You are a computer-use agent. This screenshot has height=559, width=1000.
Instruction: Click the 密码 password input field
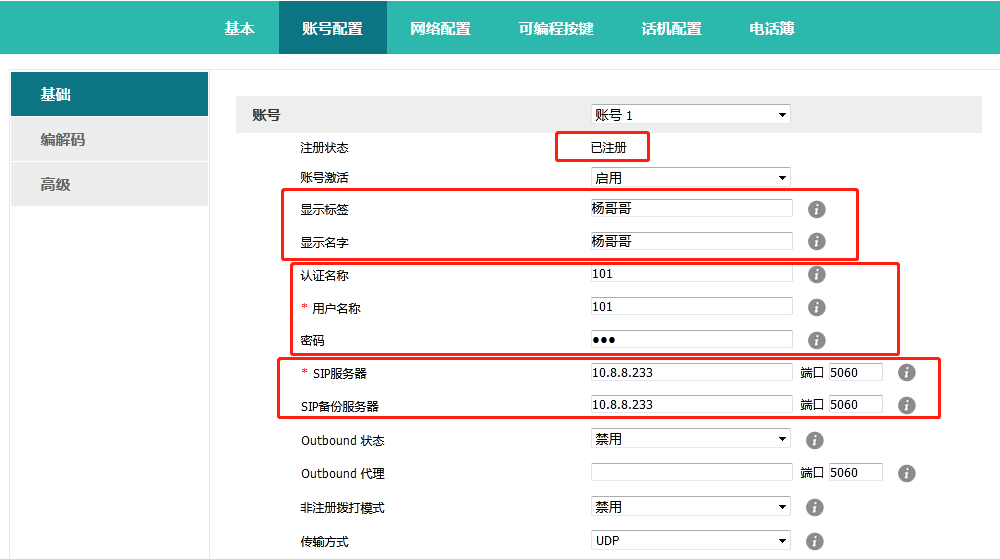pos(691,339)
